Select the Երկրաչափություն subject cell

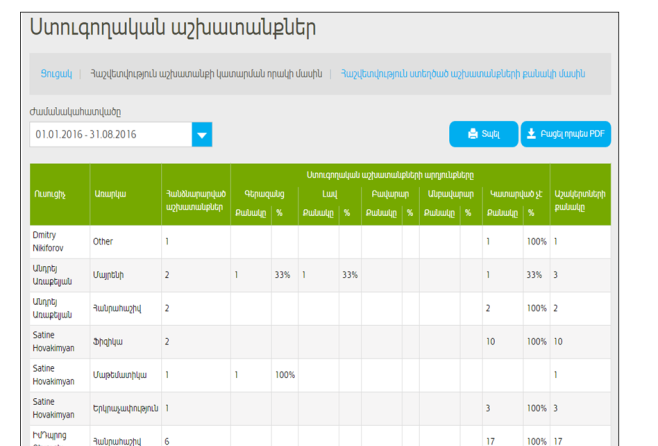tap(125, 408)
